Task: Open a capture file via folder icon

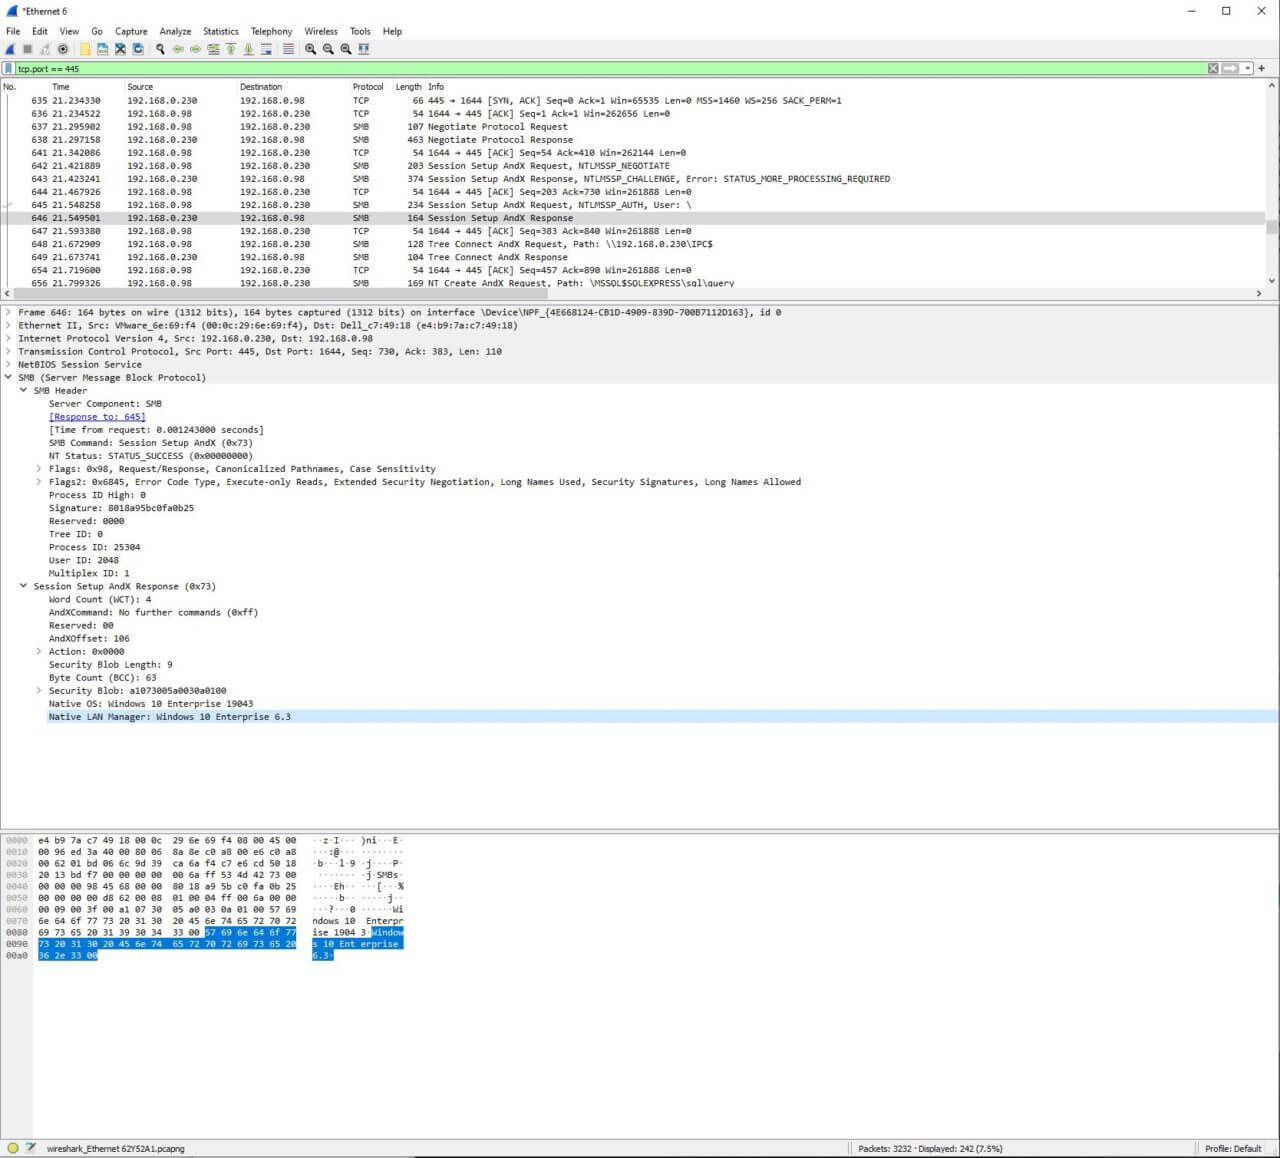Action: point(85,49)
